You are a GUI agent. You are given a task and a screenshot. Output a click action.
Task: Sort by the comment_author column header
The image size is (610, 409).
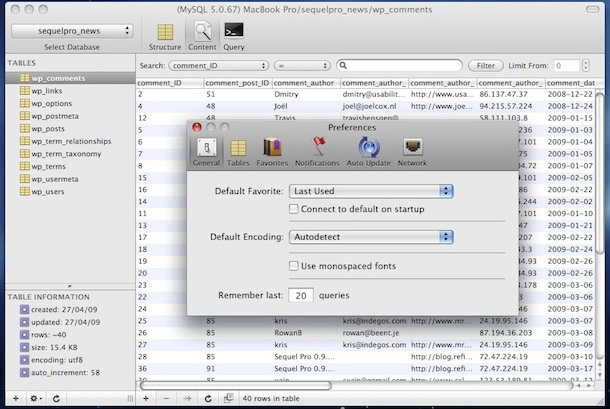(x=306, y=83)
